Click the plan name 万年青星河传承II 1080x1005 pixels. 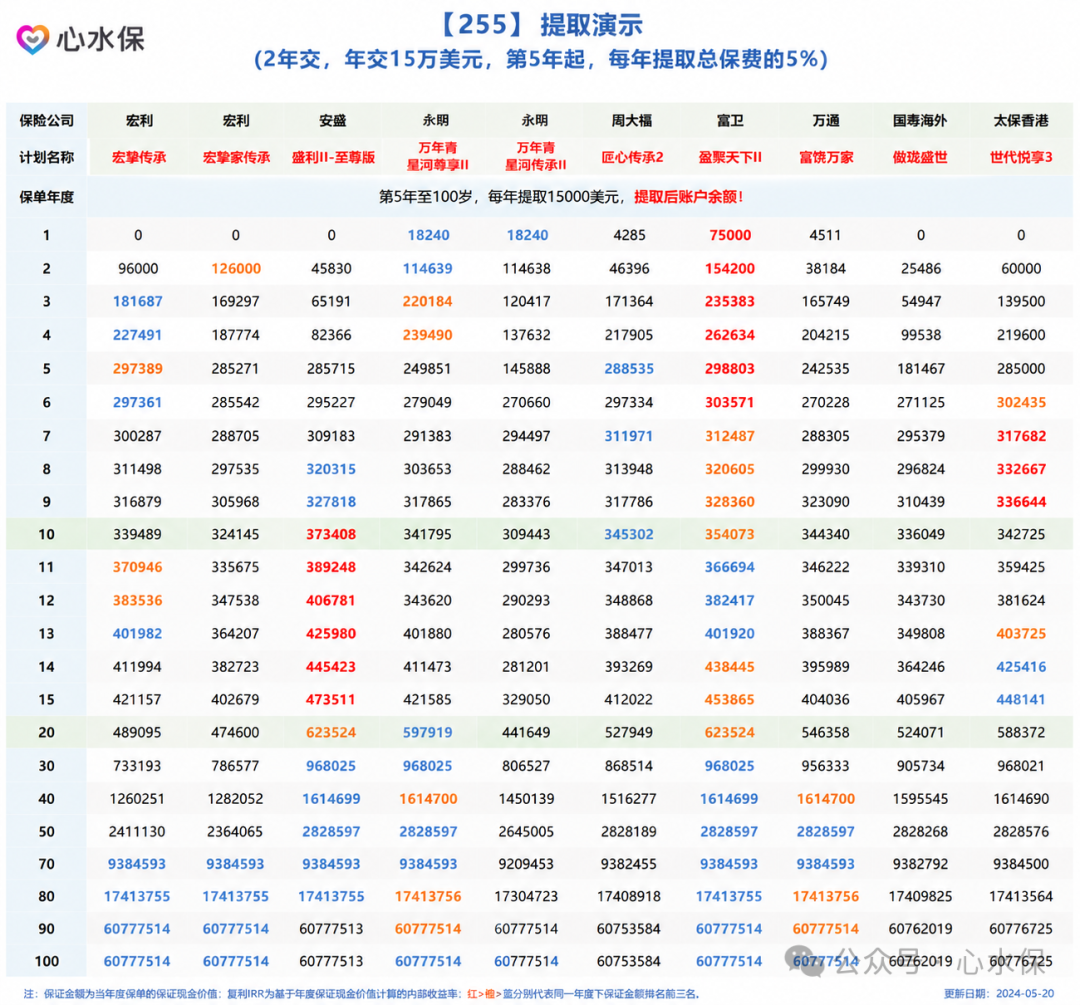click(535, 156)
